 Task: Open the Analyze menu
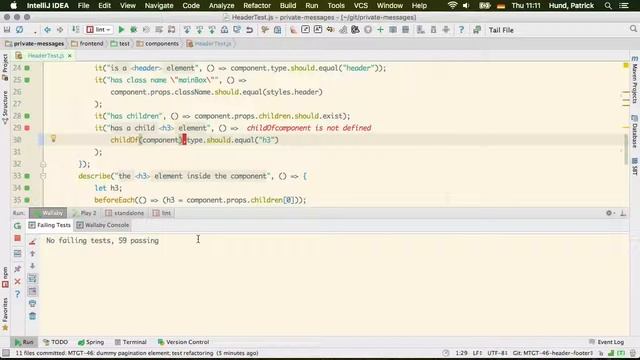221,6
